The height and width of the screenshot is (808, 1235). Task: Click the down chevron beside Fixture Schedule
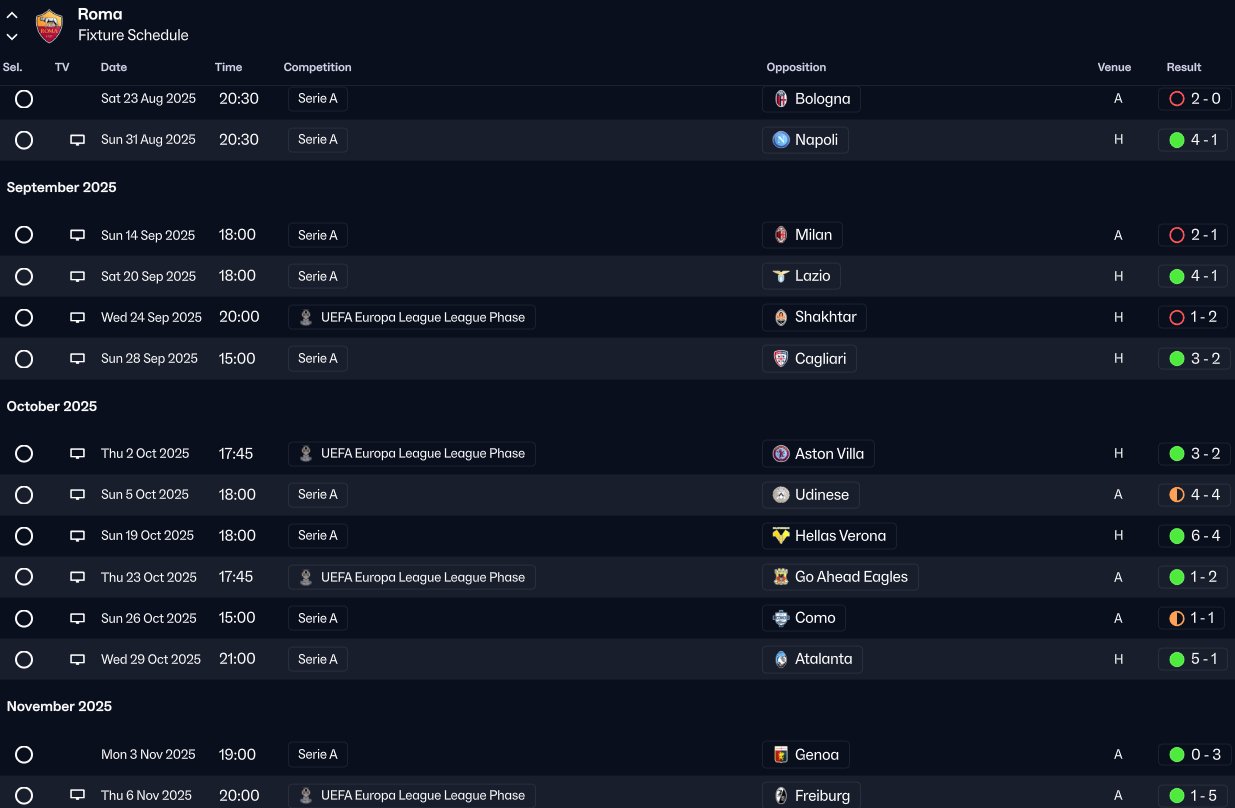(x=12, y=37)
